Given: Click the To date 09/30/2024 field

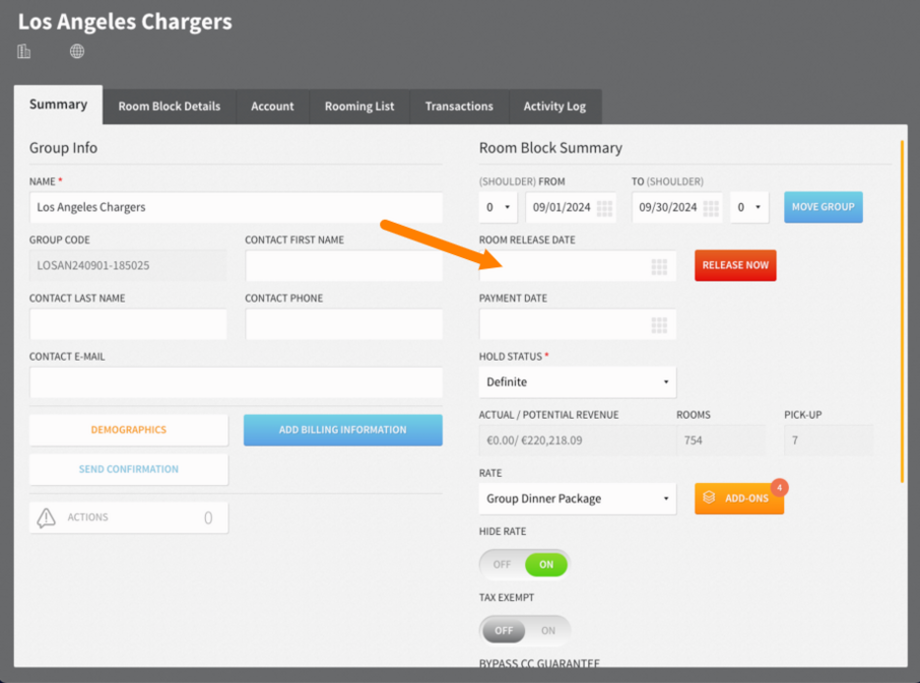Looking at the screenshot, I should tap(677, 207).
